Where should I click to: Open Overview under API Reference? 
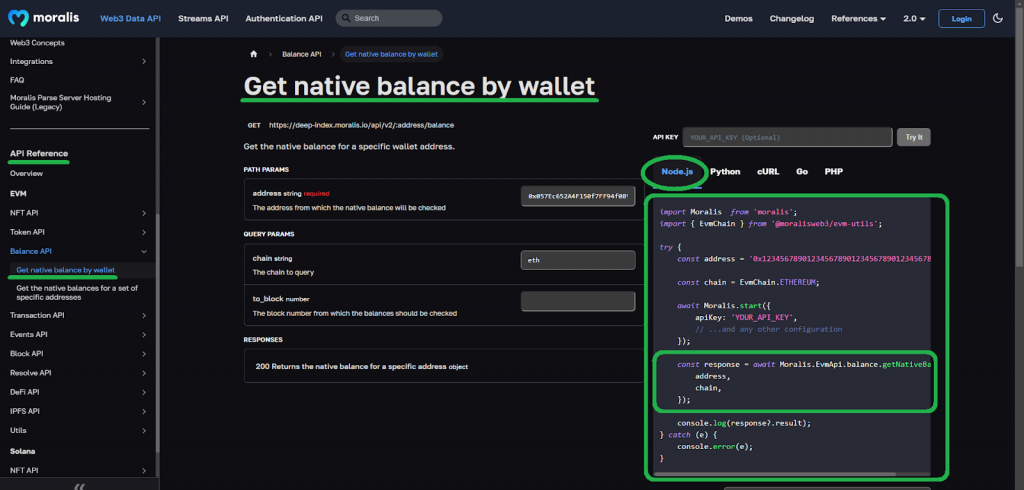[26, 174]
